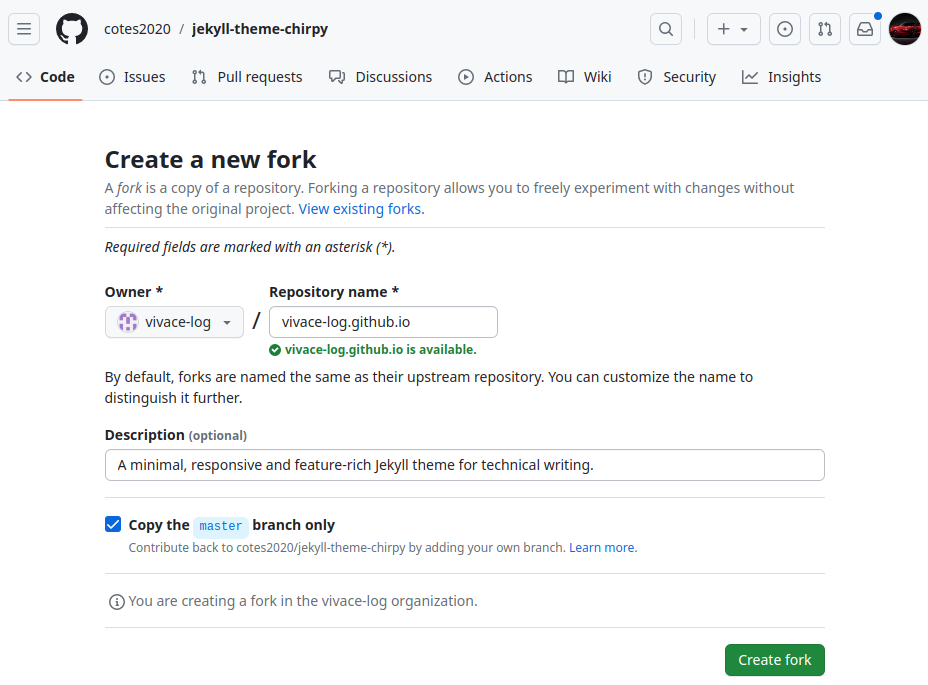Click the Repository name input field
The image size is (928, 685).
[384, 322]
